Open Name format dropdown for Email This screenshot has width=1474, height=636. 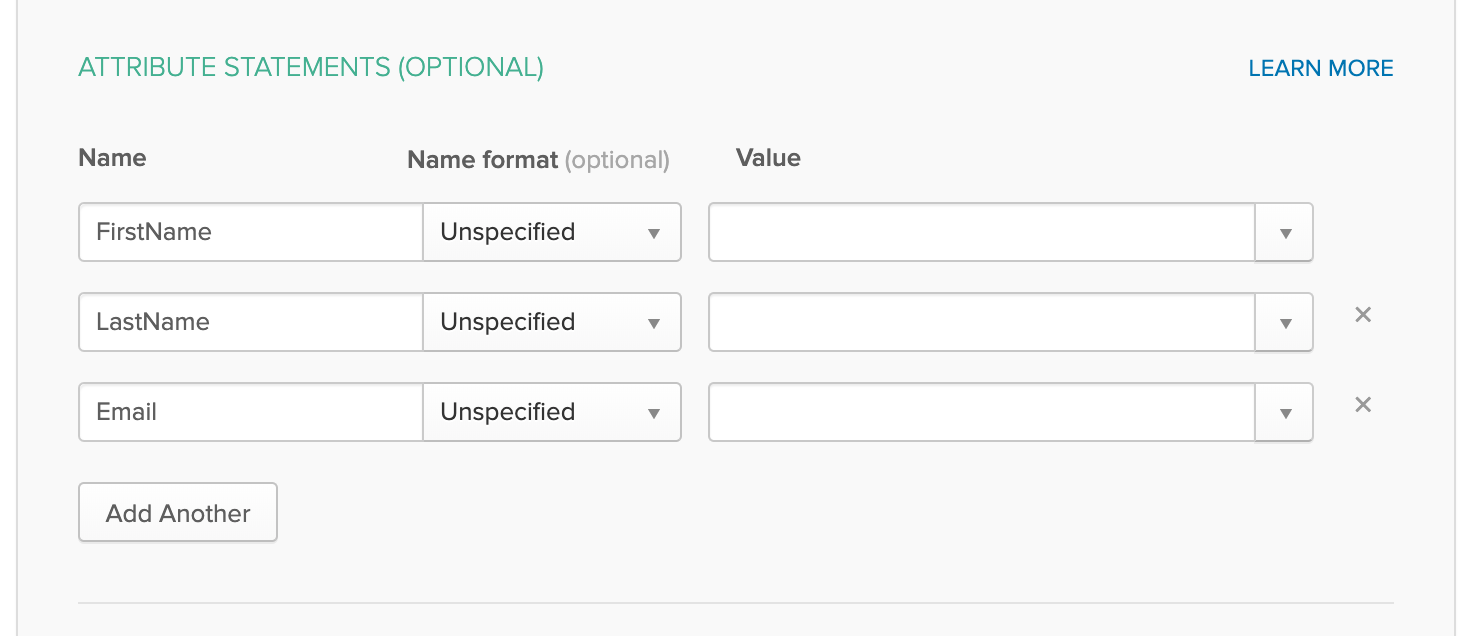pyautogui.click(x=552, y=412)
